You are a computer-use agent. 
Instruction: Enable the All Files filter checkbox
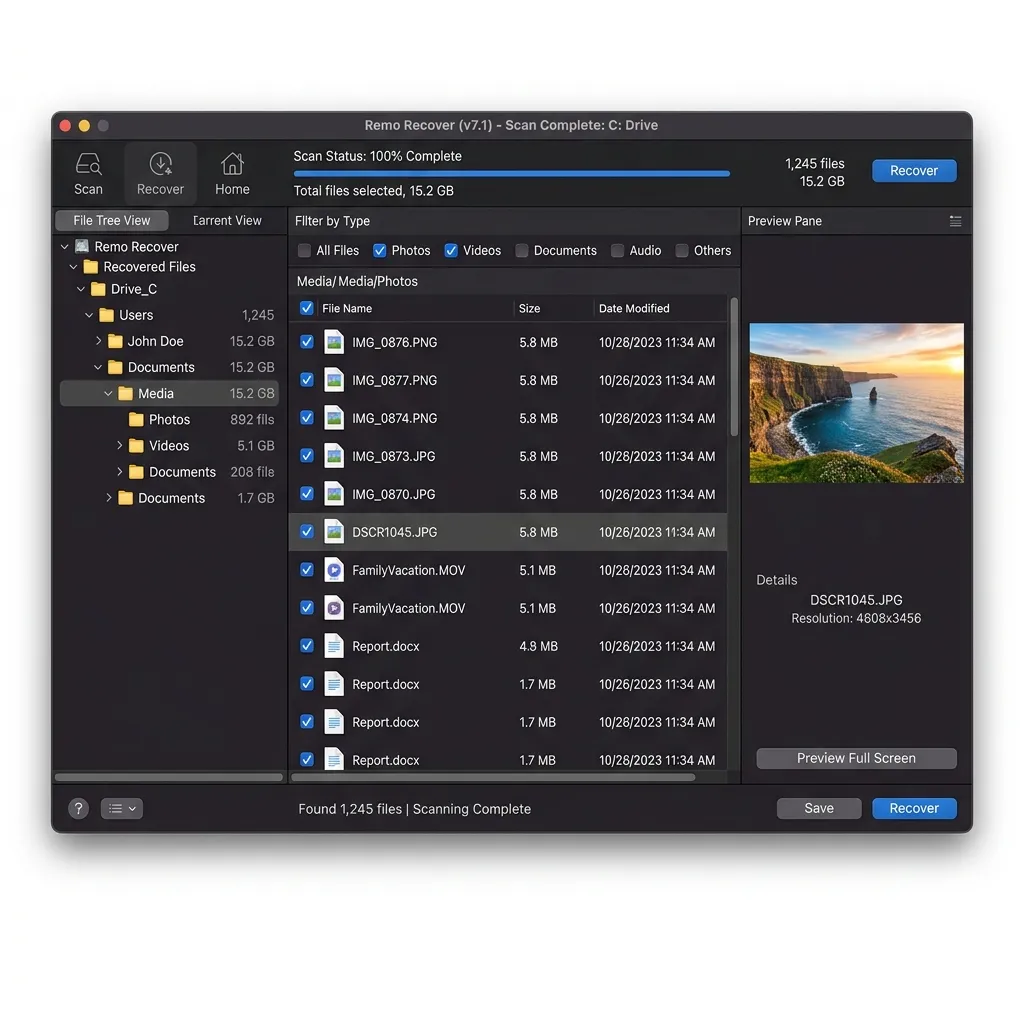[x=304, y=250]
